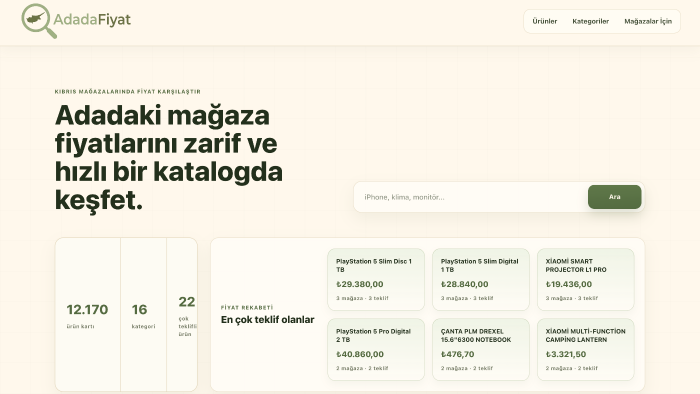Open PlayStation 5 Slim Disc 1 TB card
The height and width of the screenshot is (394, 700).
click(x=376, y=279)
